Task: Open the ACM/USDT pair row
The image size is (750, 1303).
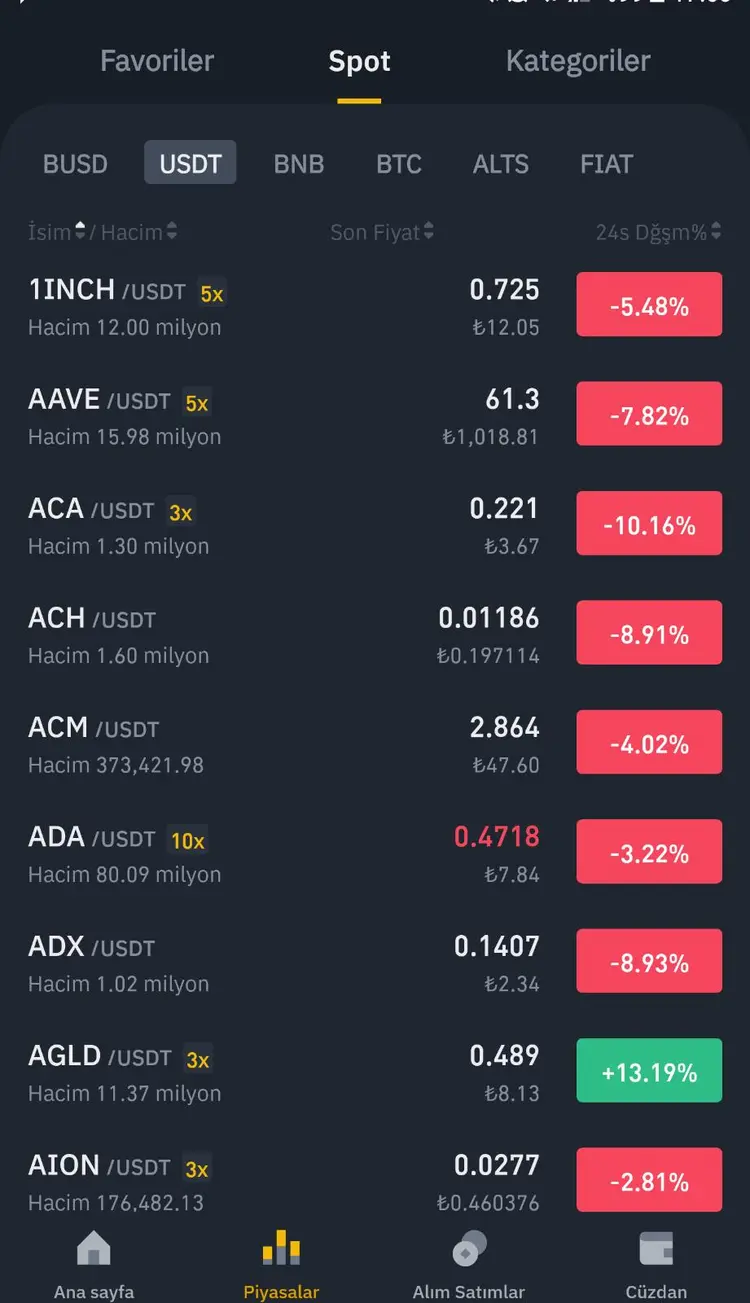Action: coord(375,744)
